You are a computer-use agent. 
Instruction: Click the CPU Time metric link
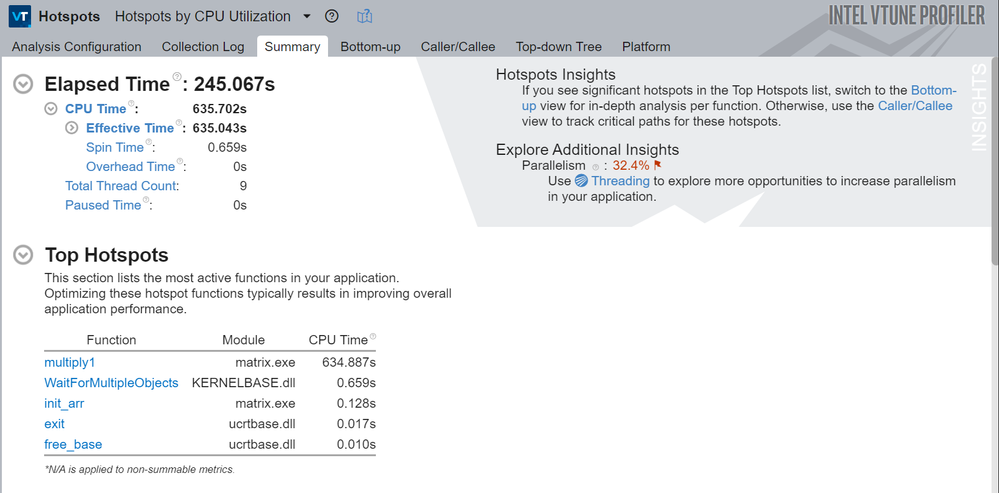(96, 109)
